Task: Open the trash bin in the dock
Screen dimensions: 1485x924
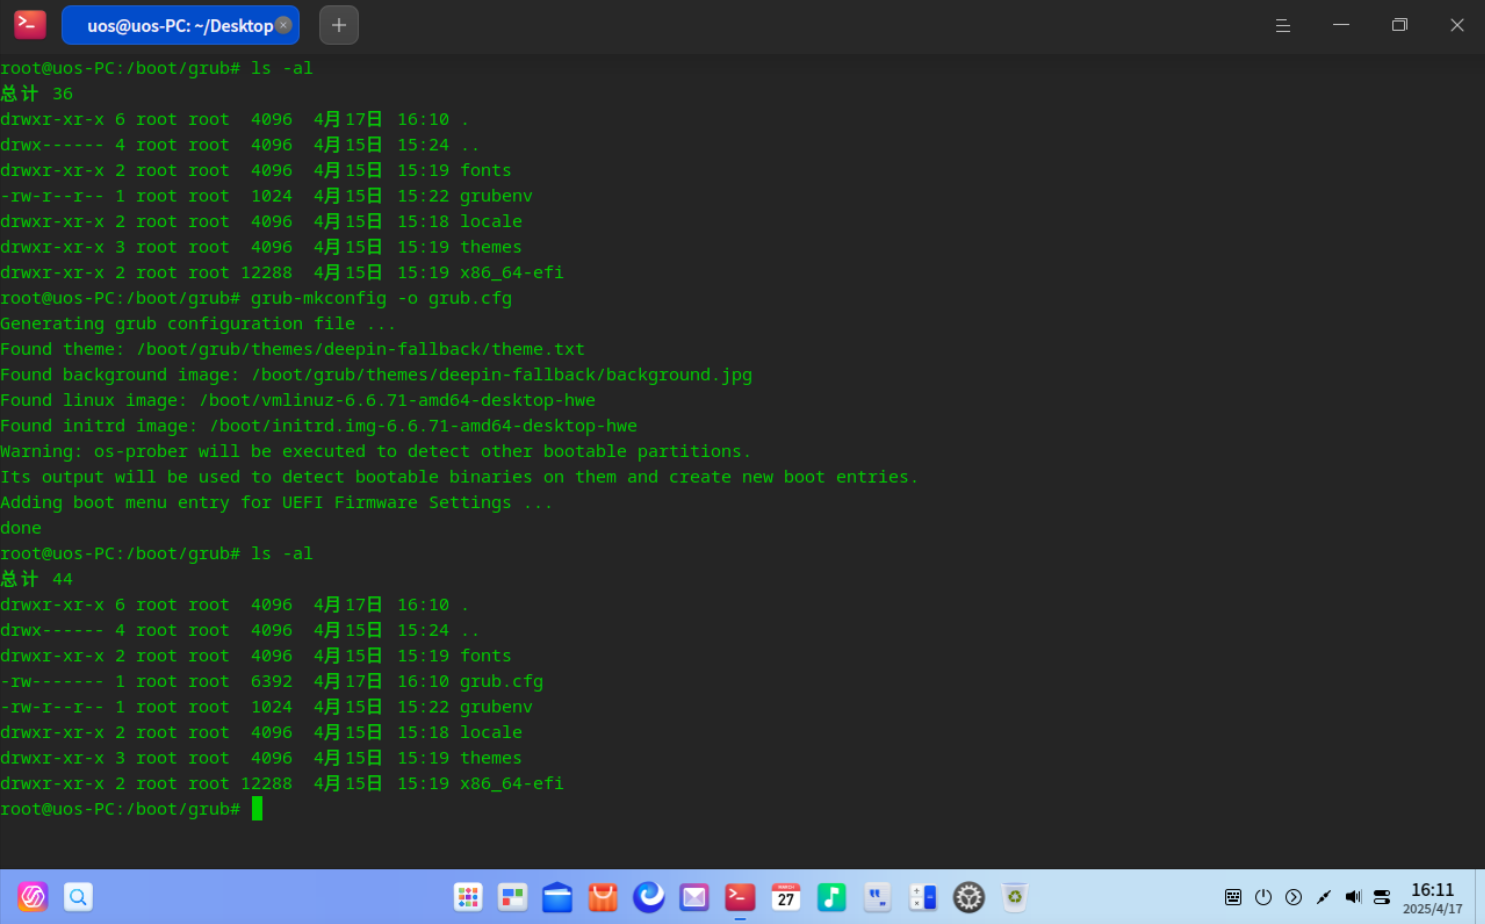Action: click(x=1014, y=897)
